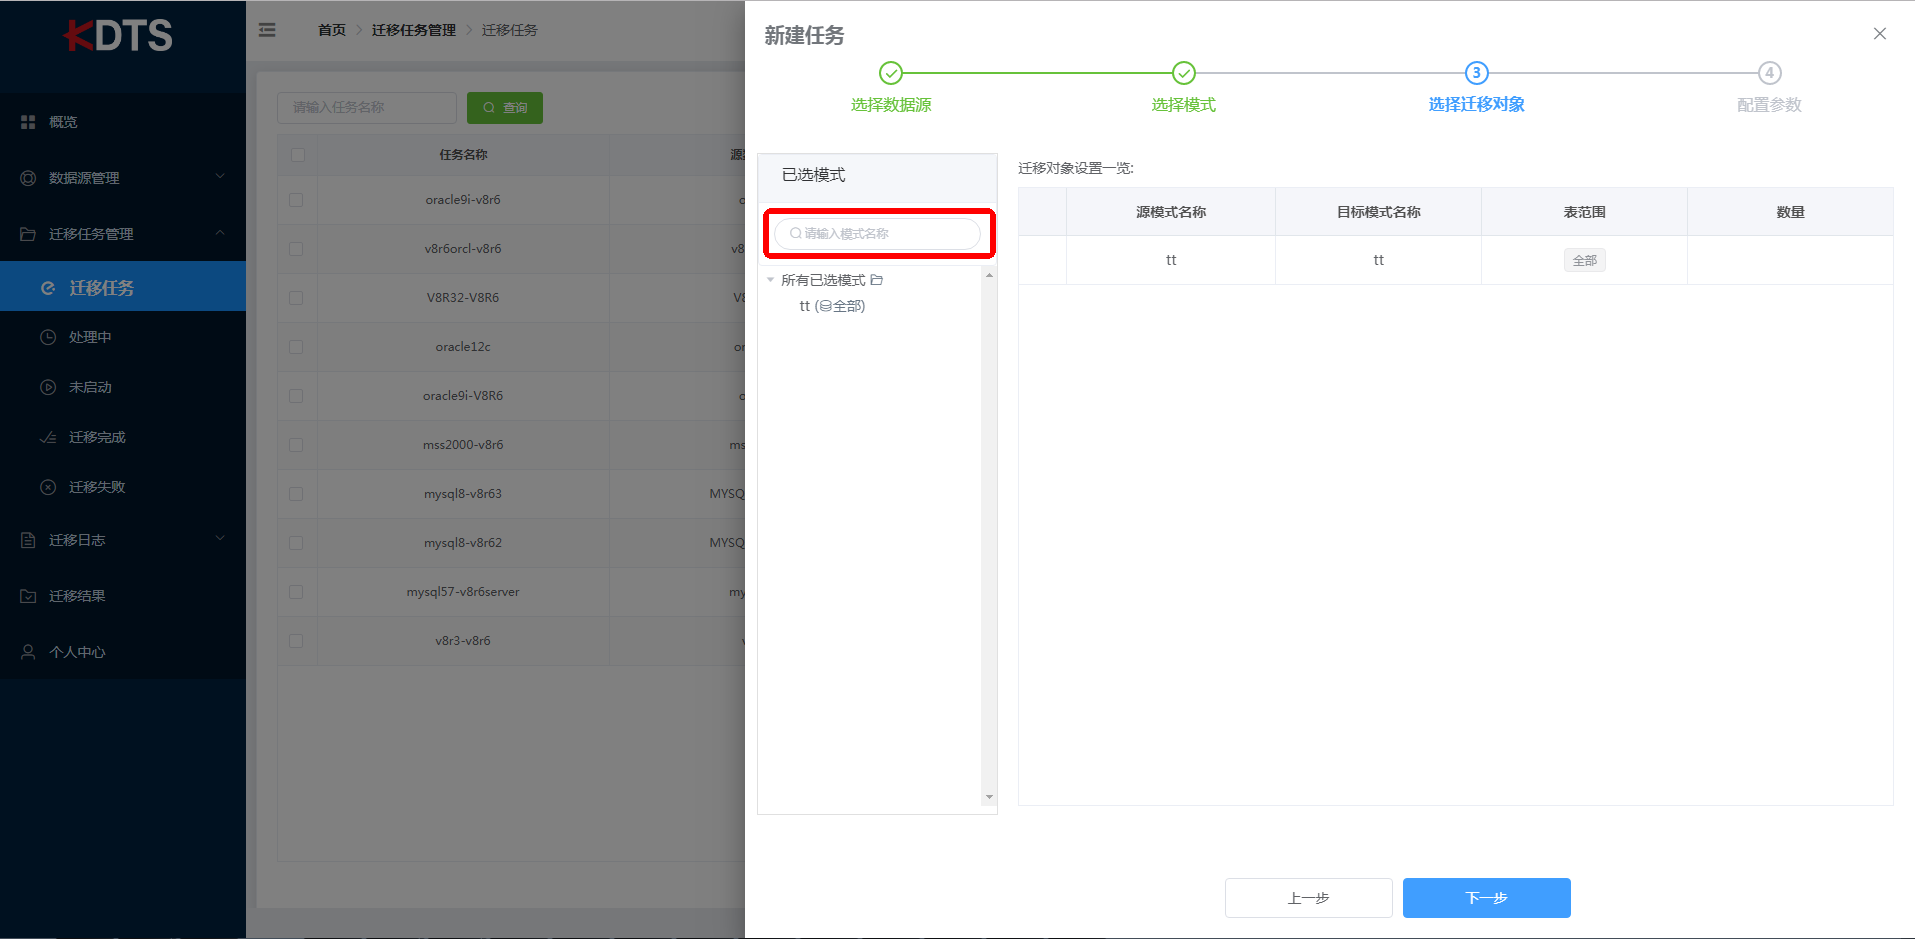Go to 首页 breadcrumb
Image resolution: width=1915 pixels, height=939 pixels.
click(x=332, y=30)
